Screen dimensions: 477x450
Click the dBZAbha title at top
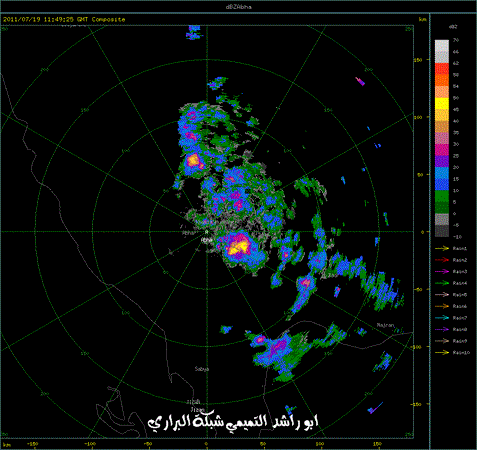pyautogui.click(x=238, y=7)
